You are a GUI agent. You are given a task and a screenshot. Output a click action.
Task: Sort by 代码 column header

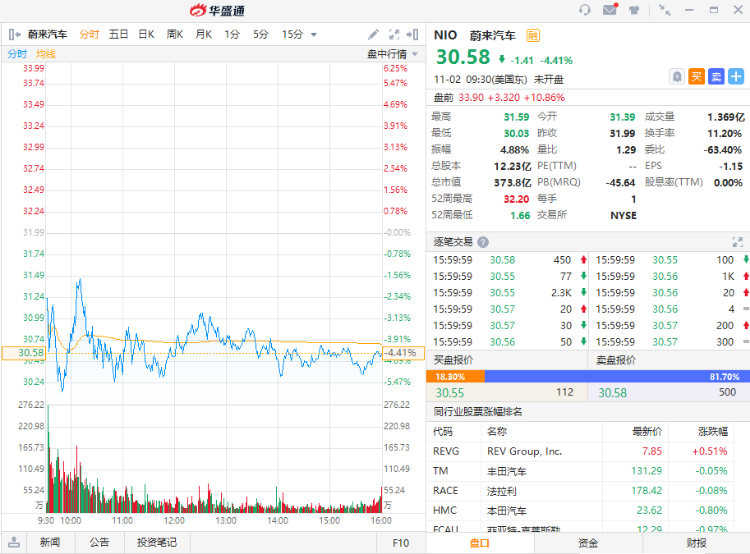click(442, 432)
